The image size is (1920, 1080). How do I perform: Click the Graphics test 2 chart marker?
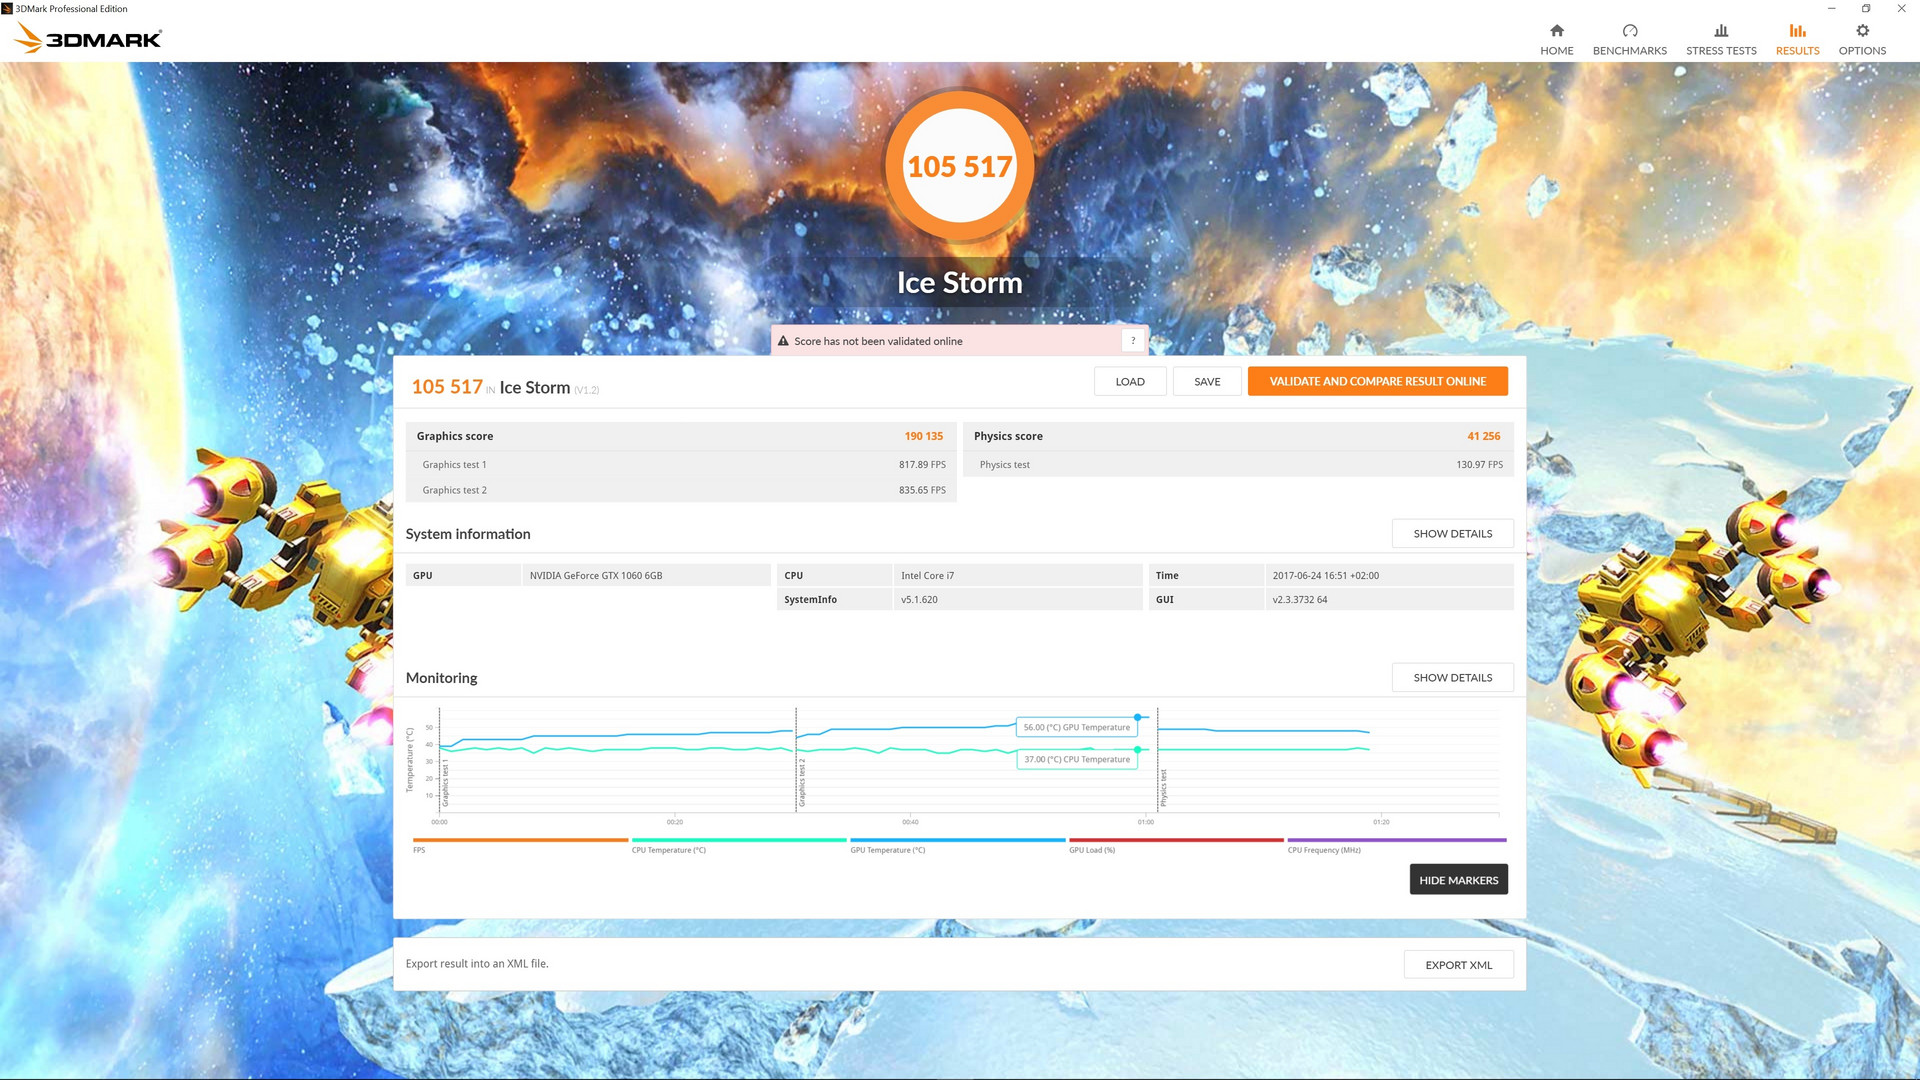pyautogui.click(x=801, y=782)
